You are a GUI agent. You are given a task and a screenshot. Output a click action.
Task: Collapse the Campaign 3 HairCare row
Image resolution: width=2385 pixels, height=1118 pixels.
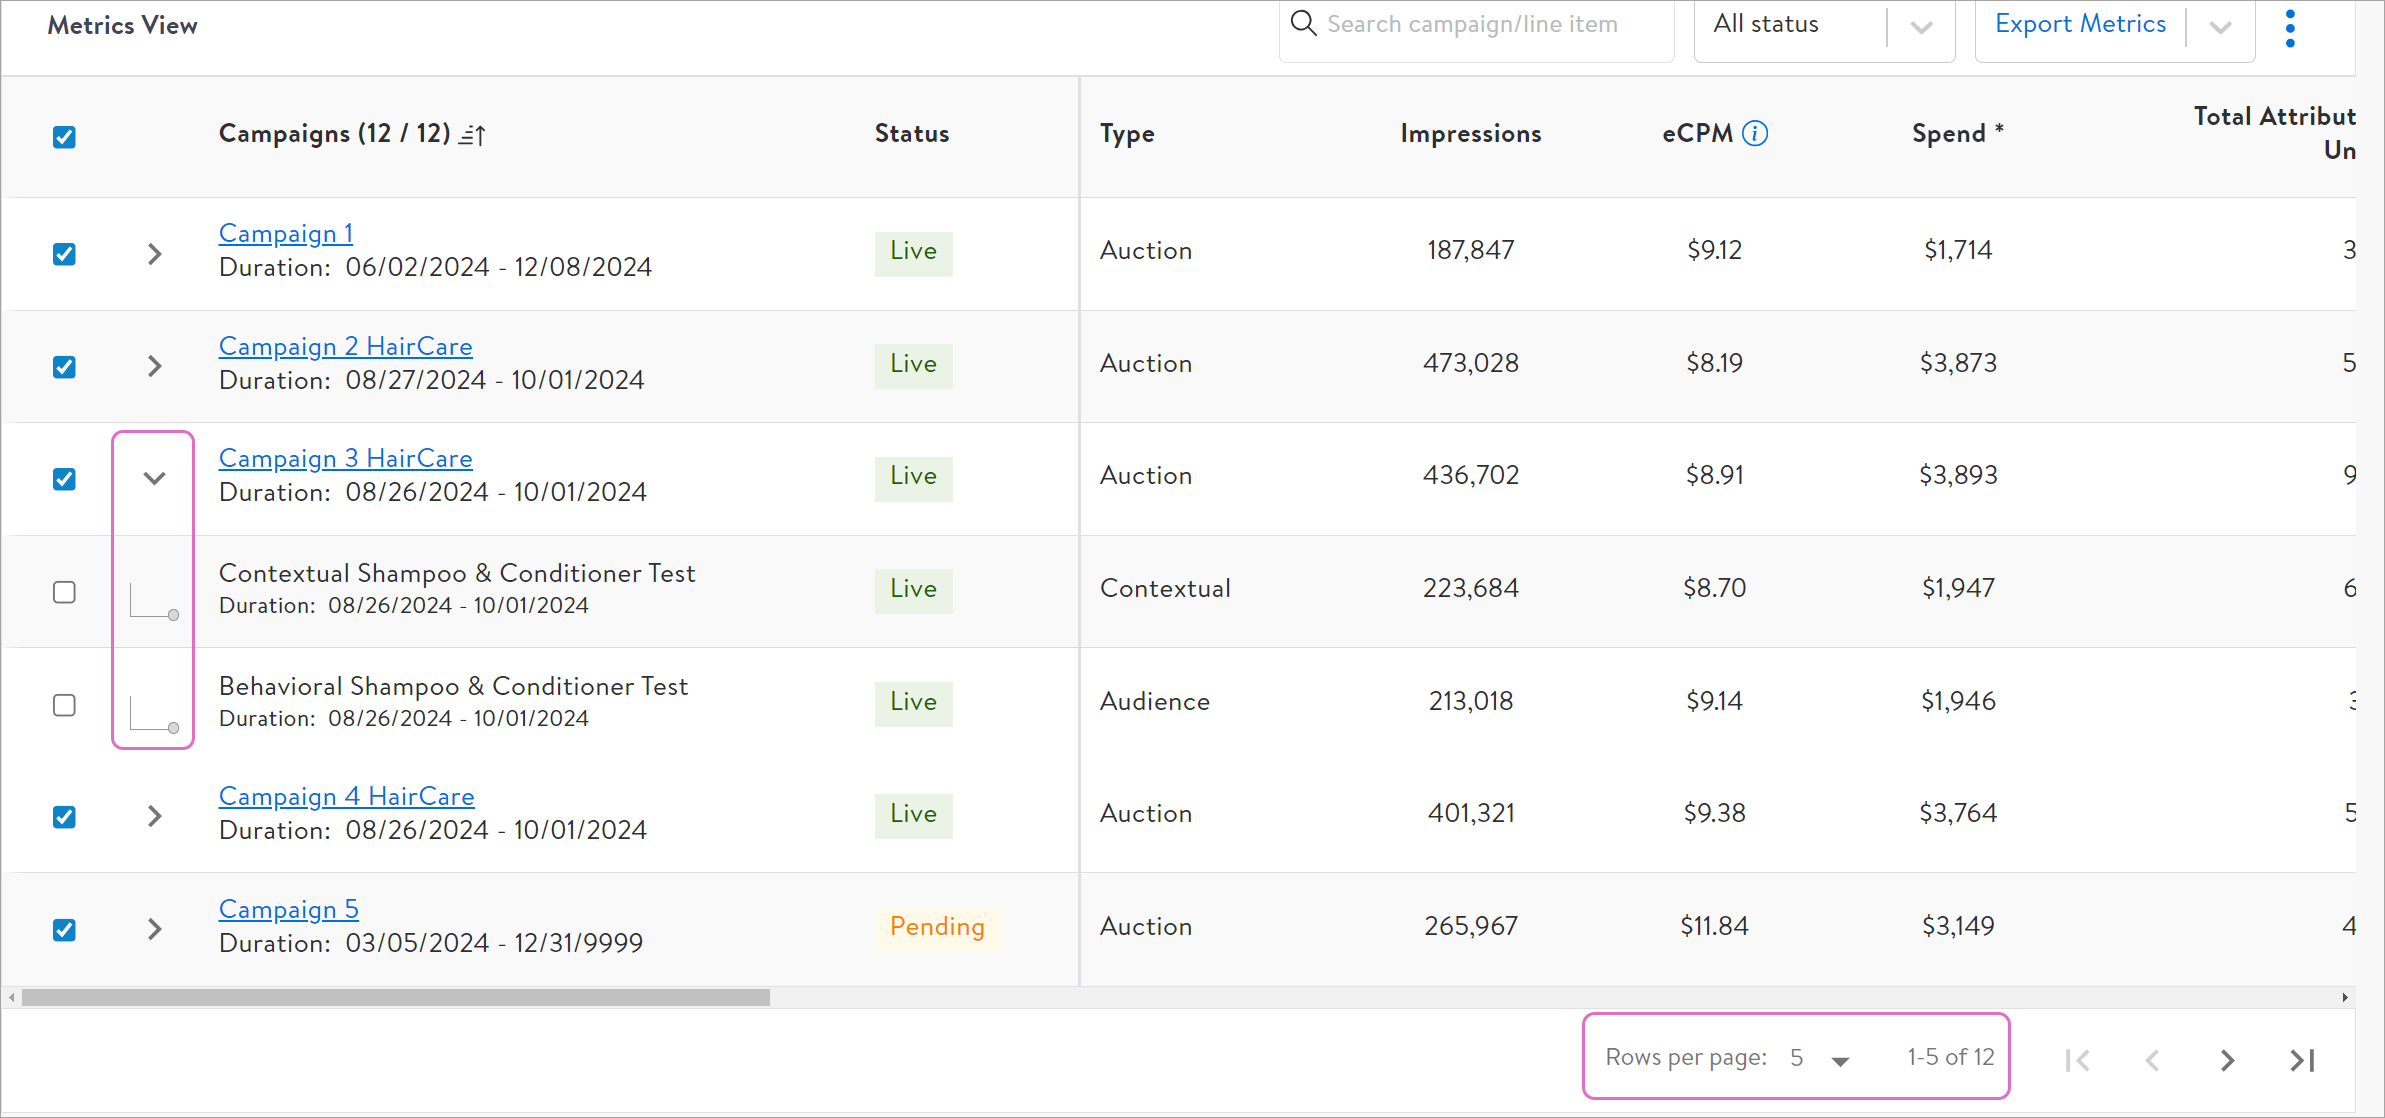click(x=154, y=478)
